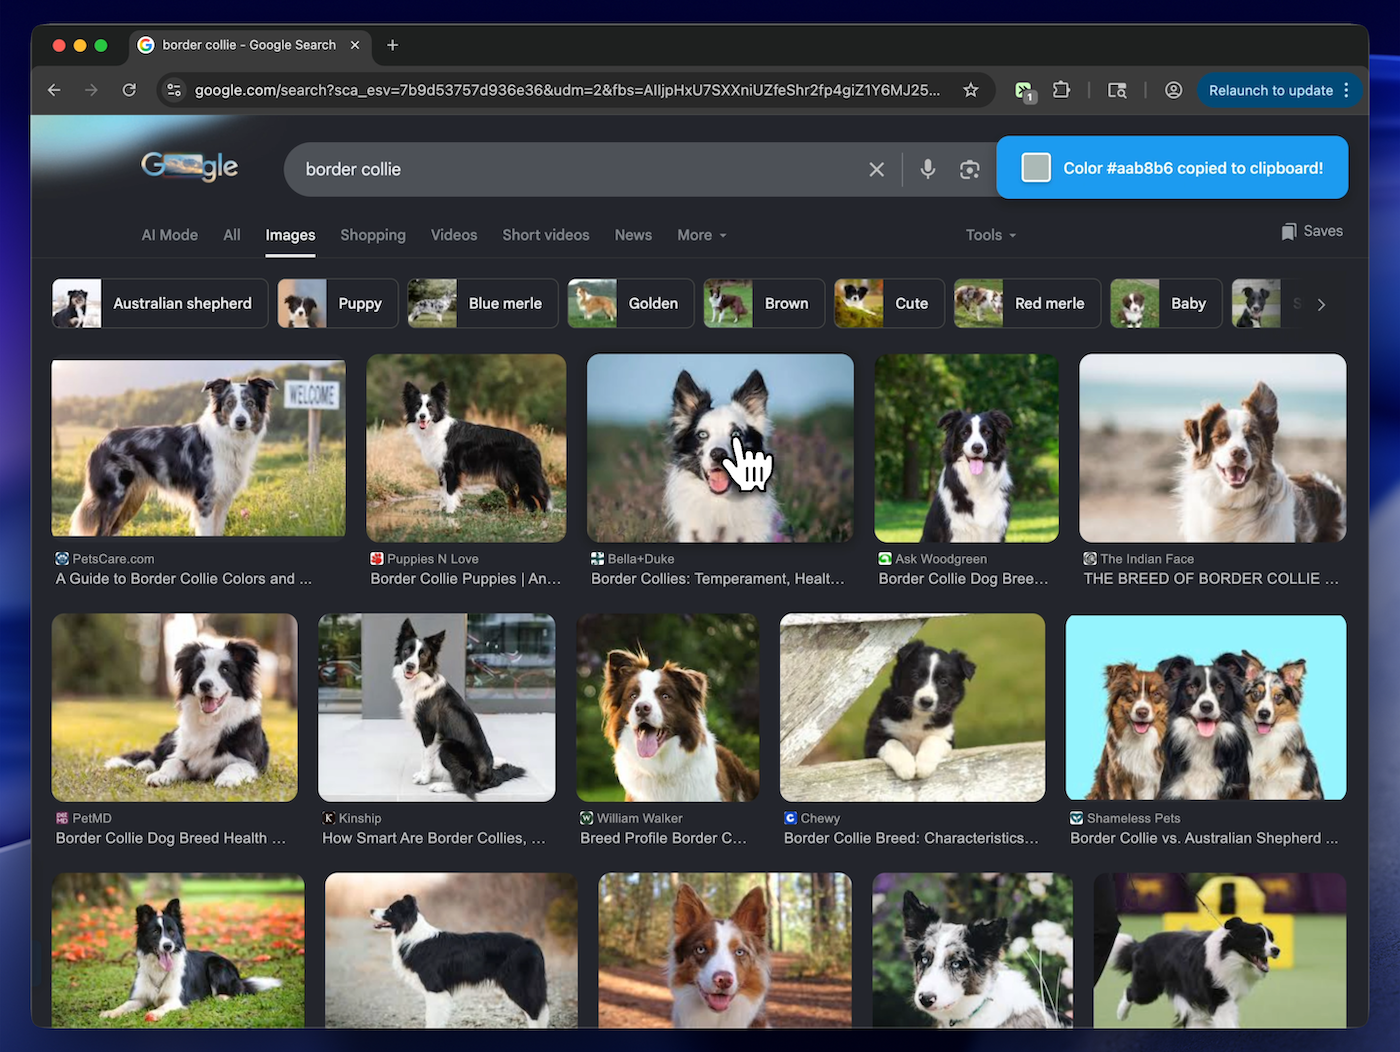The image size is (1400, 1052).
Task: View site information icon in address bar
Action: [174, 90]
